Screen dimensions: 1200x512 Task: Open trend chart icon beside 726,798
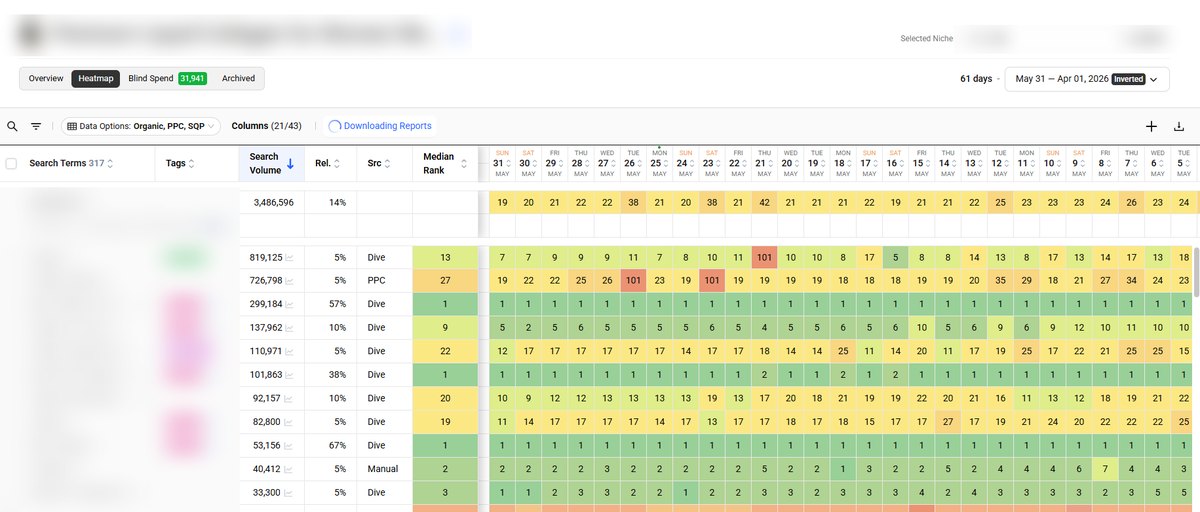tap(289, 281)
